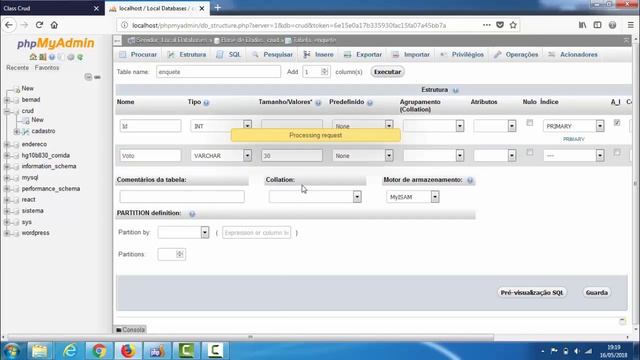This screenshot has height=360, width=640.
Task: Click the phpMyAdmin home icon
Action: click(33, 57)
